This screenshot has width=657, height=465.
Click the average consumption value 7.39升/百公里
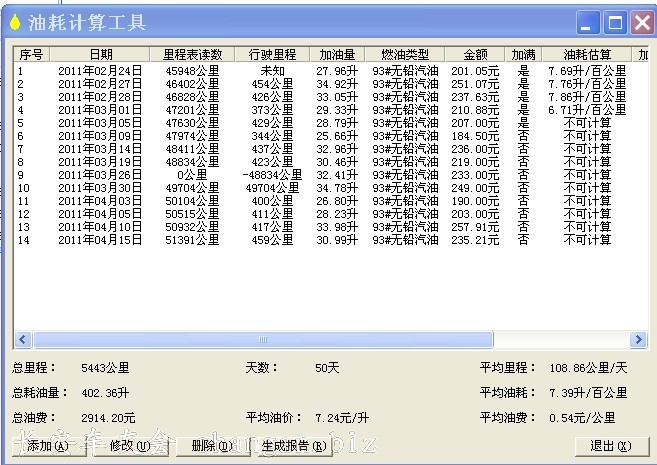point(588,393)
